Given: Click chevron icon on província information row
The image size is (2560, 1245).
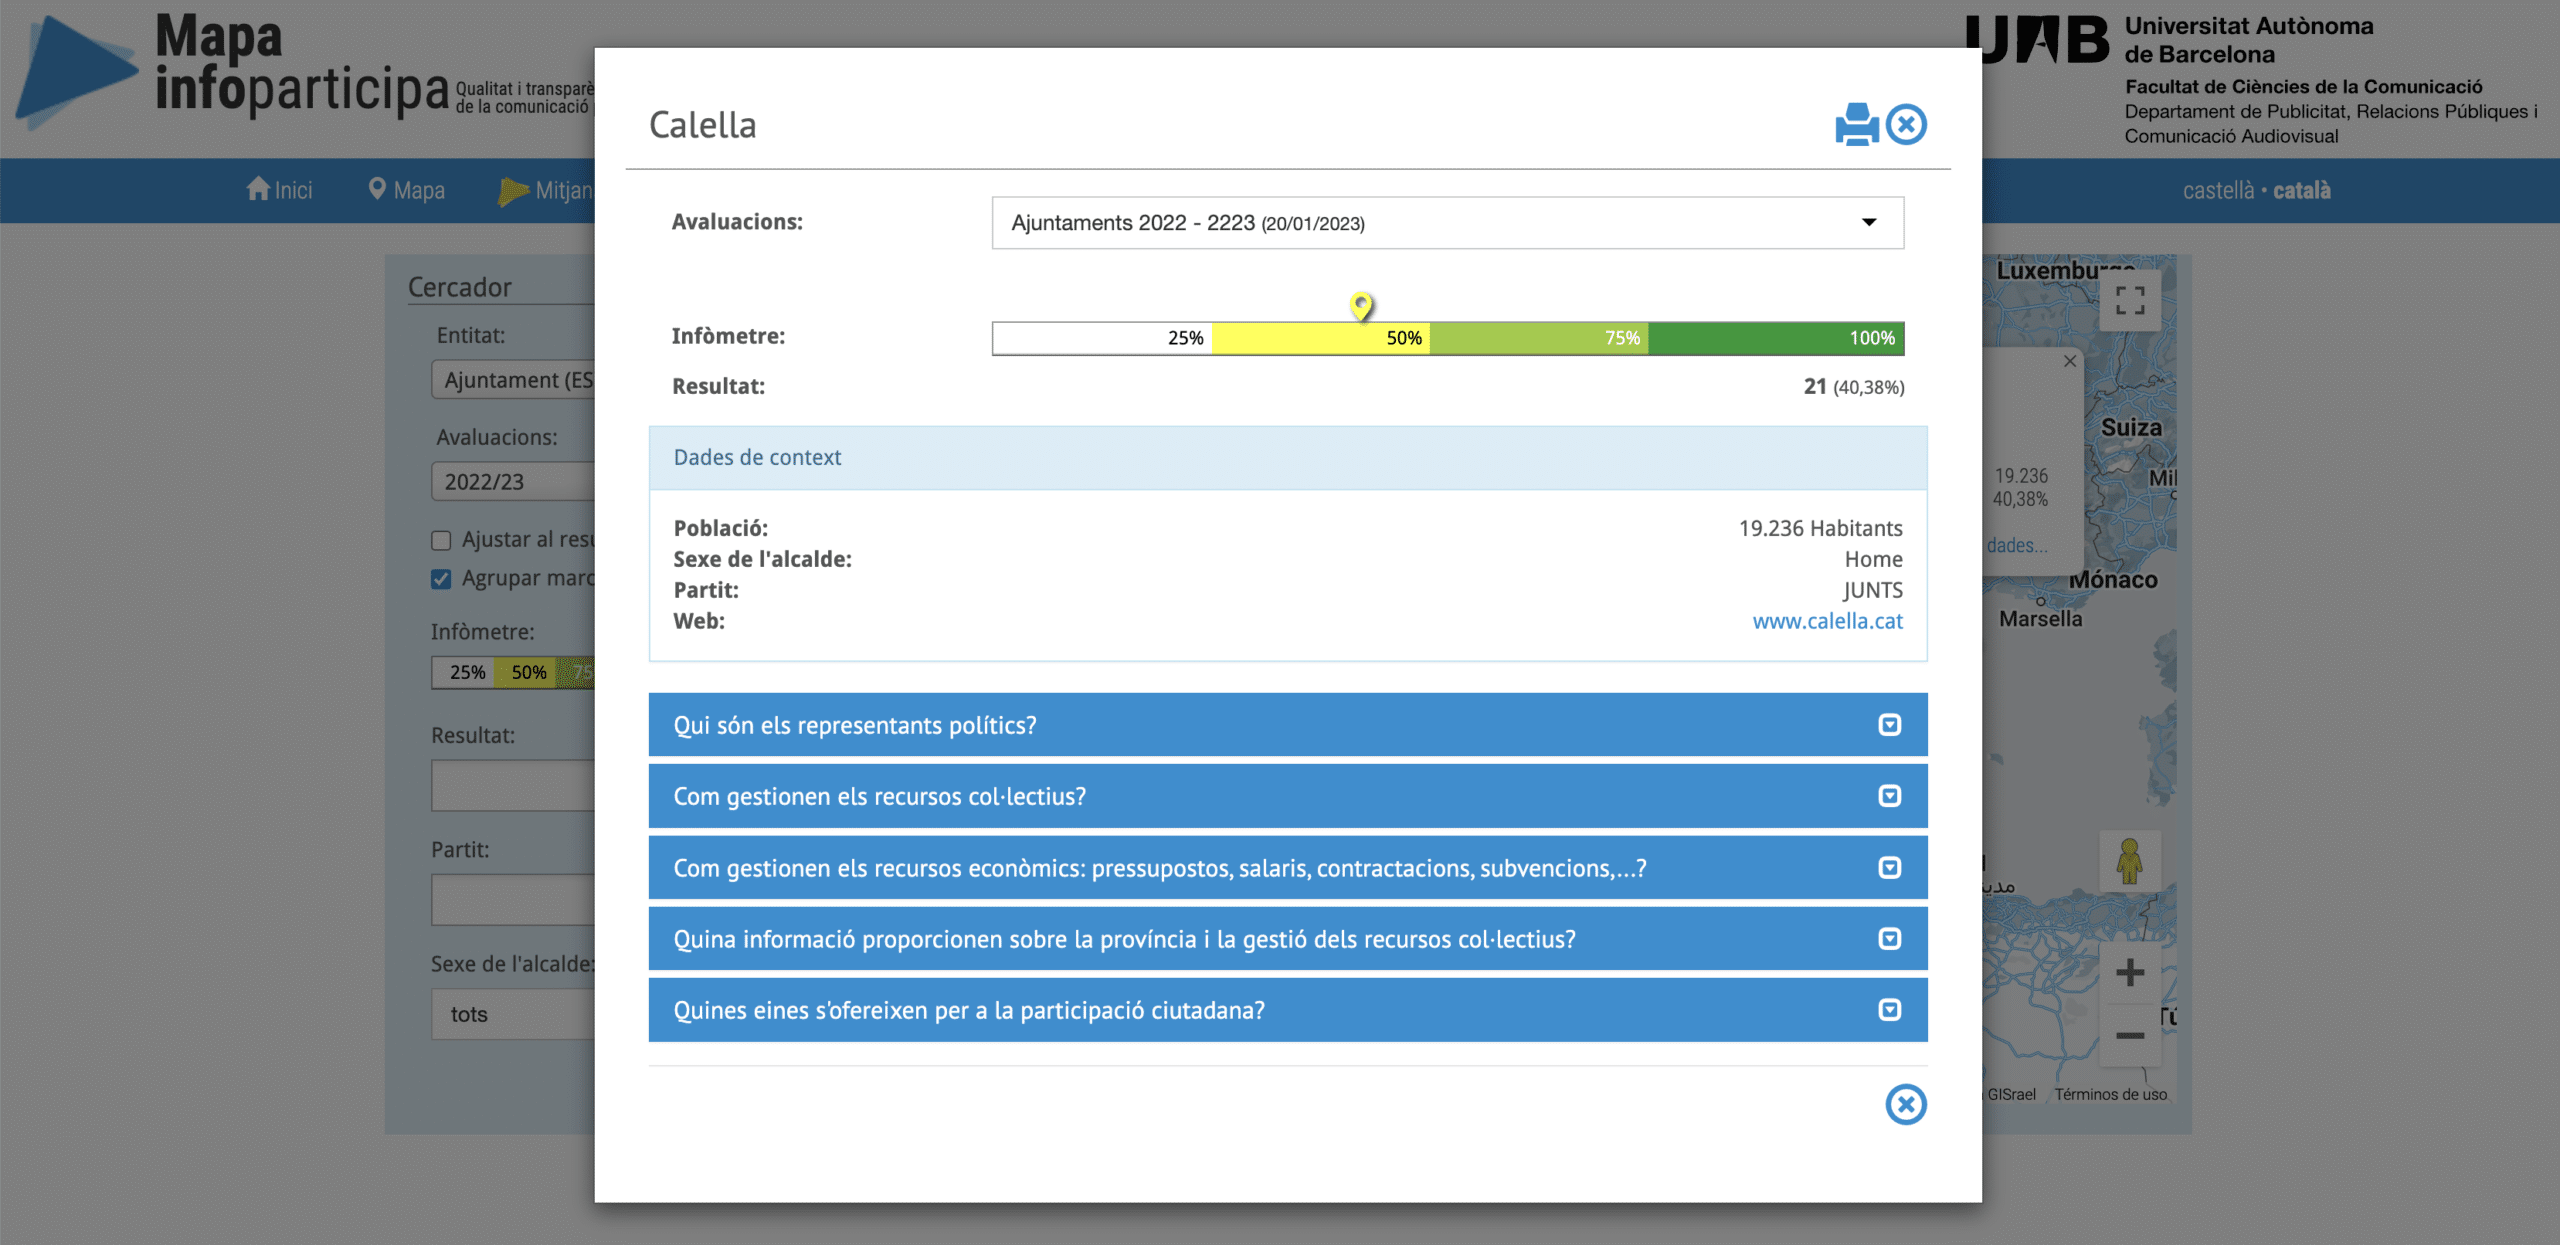Looking at the screenshot, I should tap(1889, 938).
